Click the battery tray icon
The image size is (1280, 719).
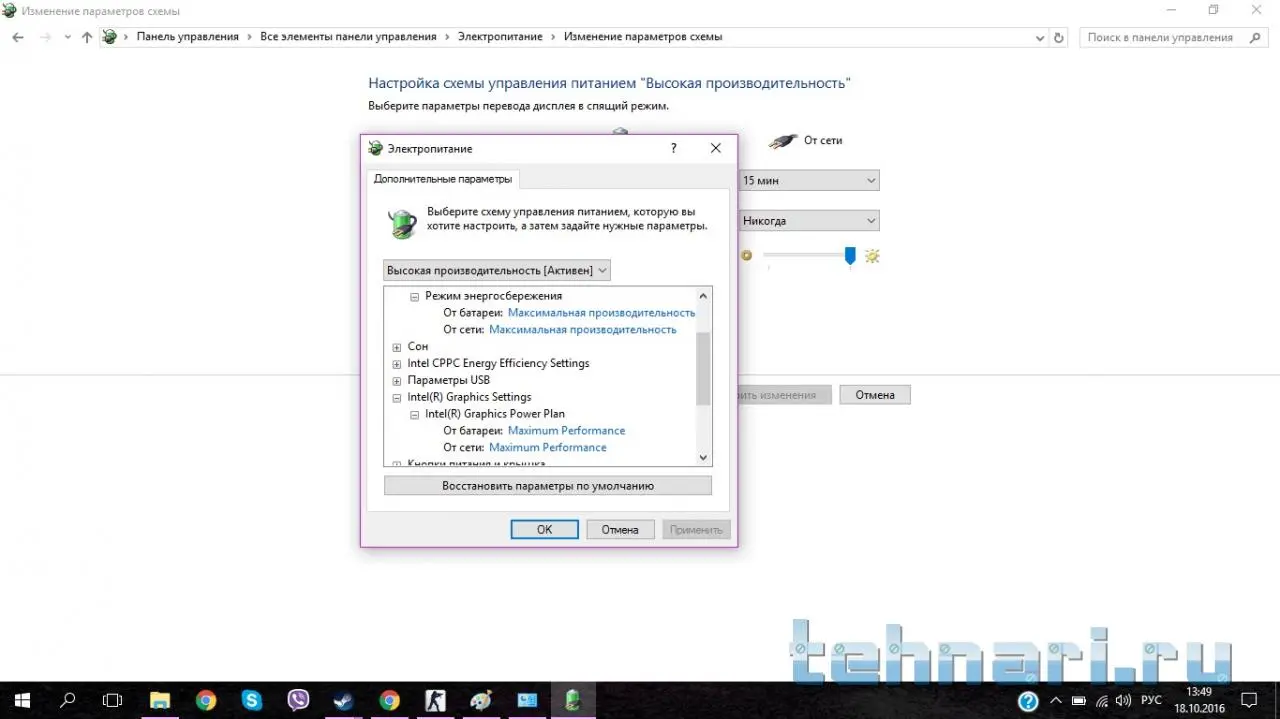(x=1079, y=701)
